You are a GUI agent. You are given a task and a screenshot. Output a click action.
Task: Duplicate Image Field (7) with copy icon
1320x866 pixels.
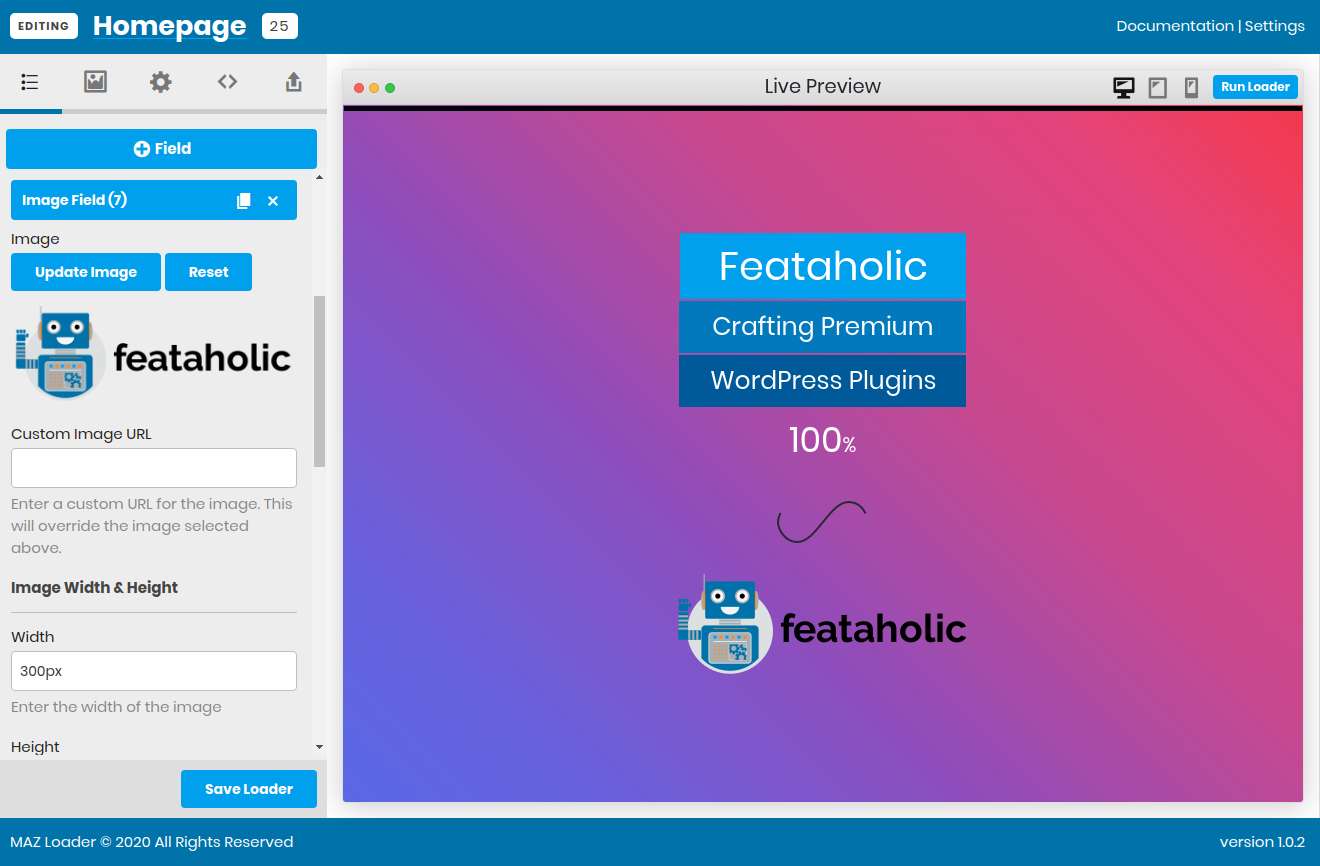pos(243,201)
